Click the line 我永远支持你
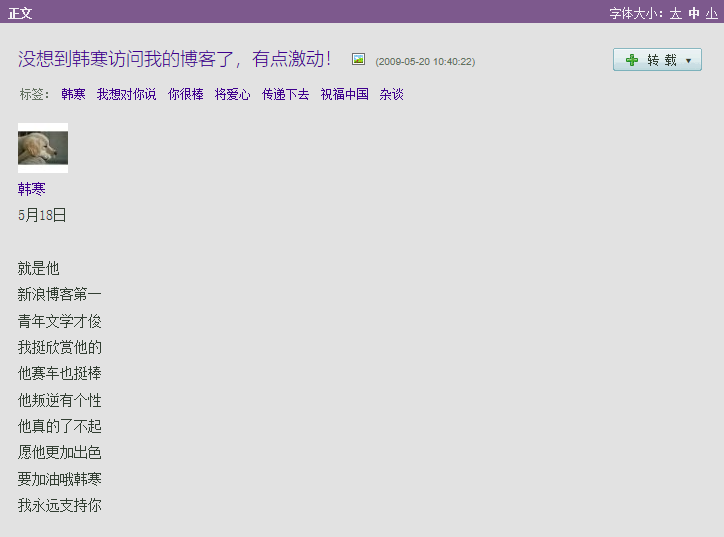This screenshot has width=724, height=537. click(x=60, y=505)
